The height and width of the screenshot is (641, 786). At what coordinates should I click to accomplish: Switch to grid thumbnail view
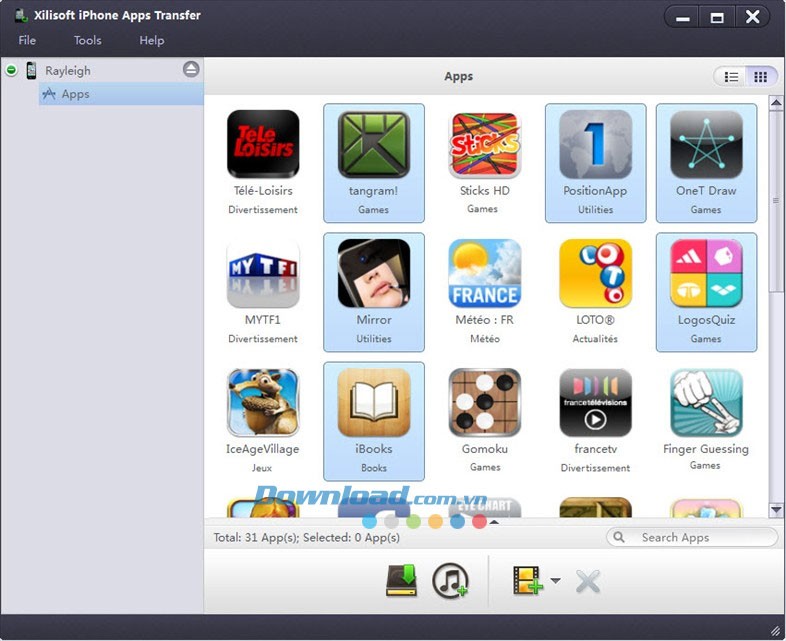point(761,77)
